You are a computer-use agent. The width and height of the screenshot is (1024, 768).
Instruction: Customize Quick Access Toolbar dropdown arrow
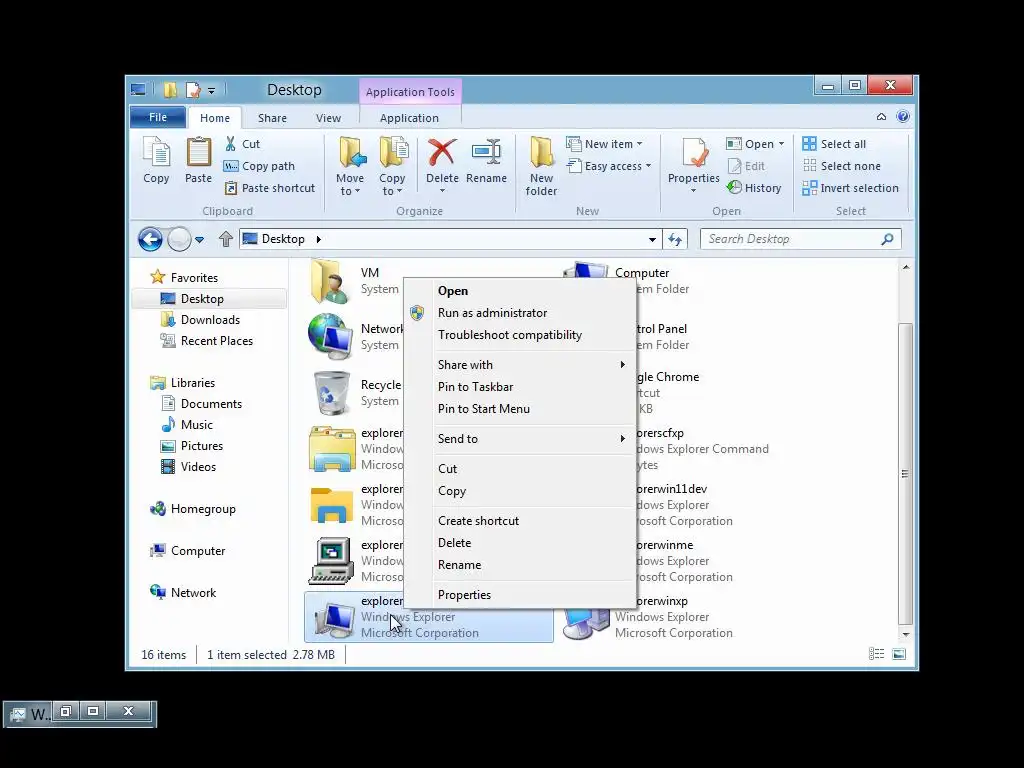[x=211, y=90]
